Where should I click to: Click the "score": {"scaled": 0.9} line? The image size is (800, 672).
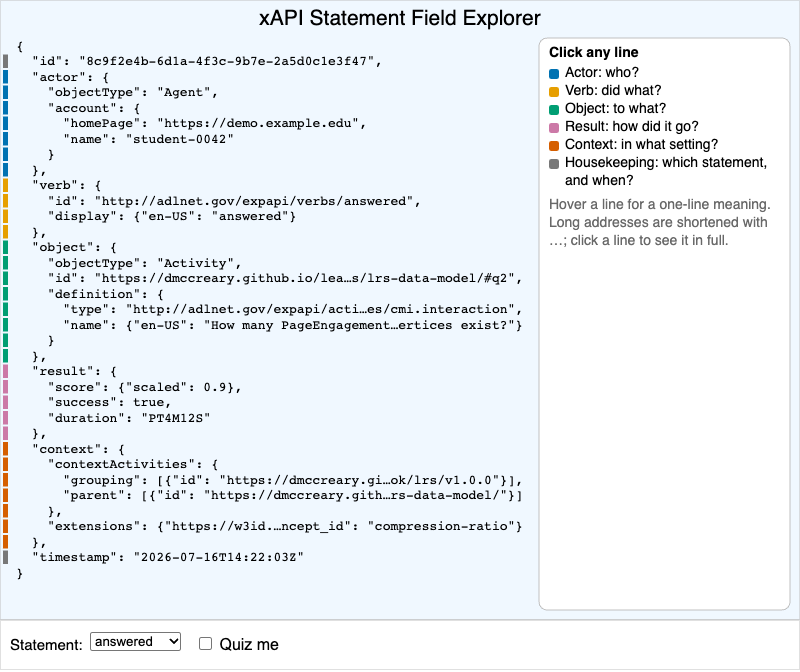point(144,387)
